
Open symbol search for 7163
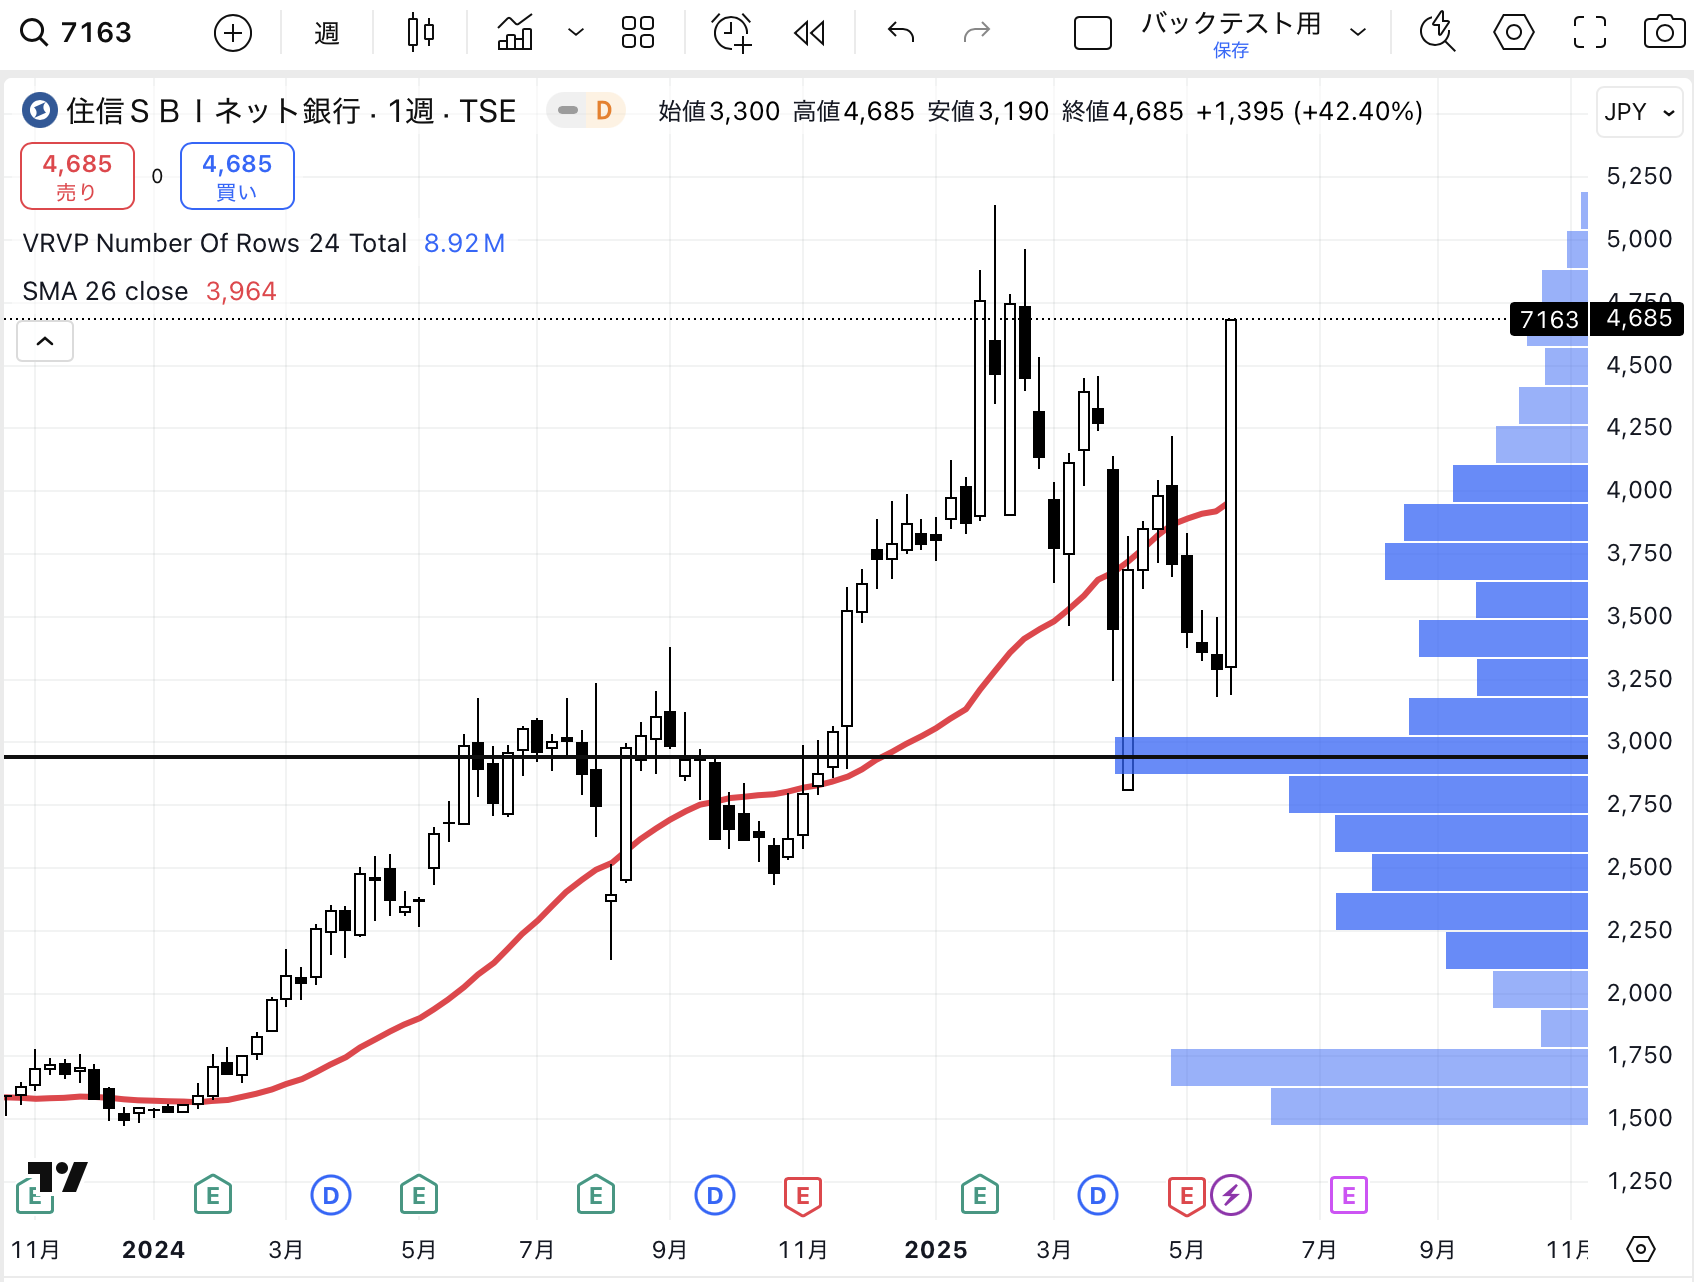(78, 33)
